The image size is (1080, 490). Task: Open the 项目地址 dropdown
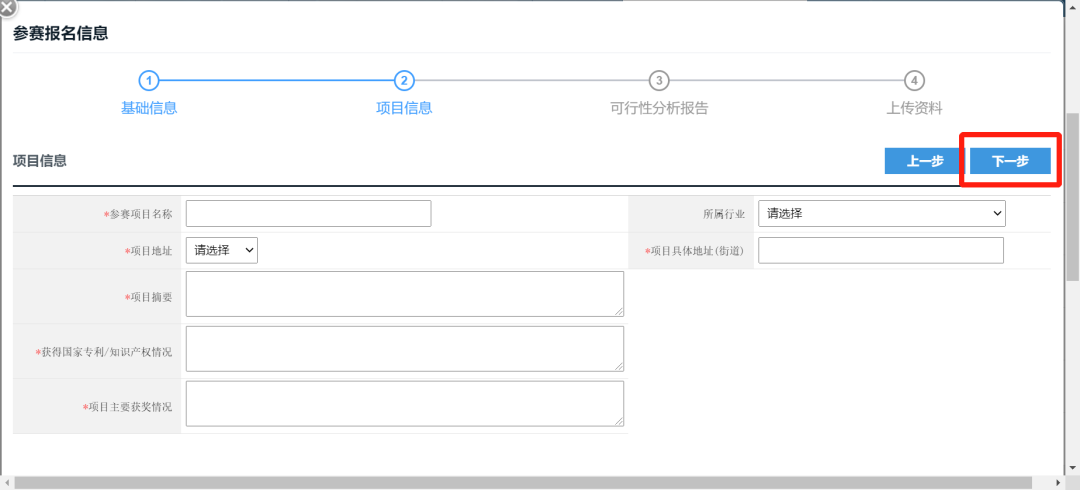[222, 251]
